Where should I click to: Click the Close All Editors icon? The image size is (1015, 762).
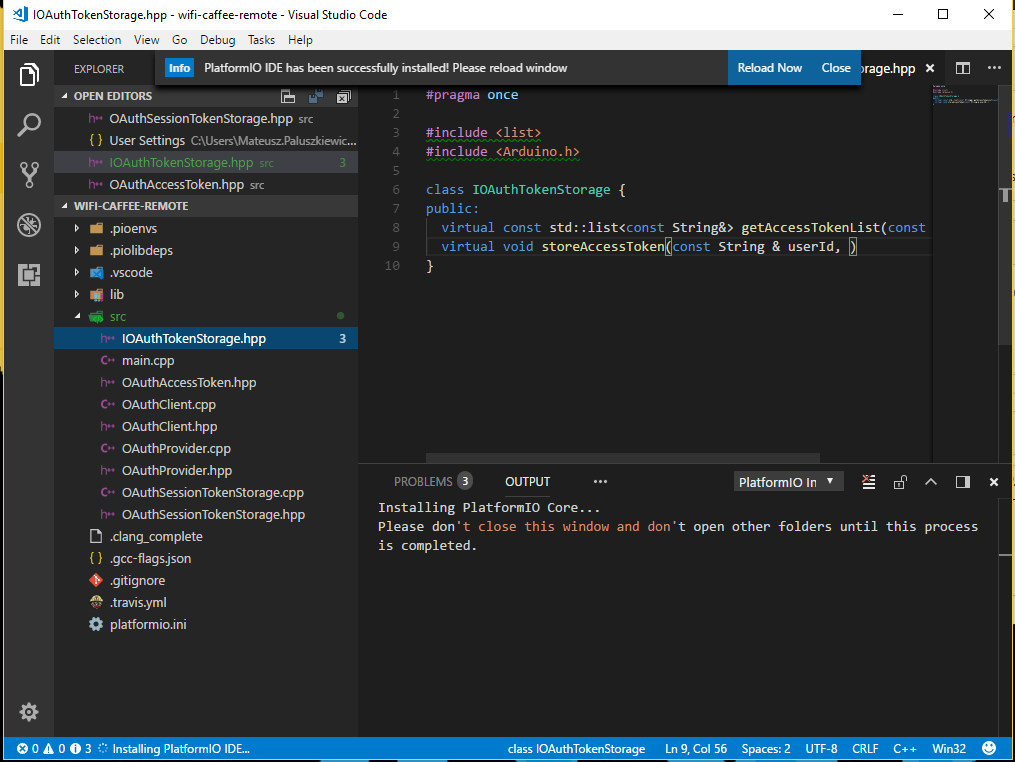[344, 95]
